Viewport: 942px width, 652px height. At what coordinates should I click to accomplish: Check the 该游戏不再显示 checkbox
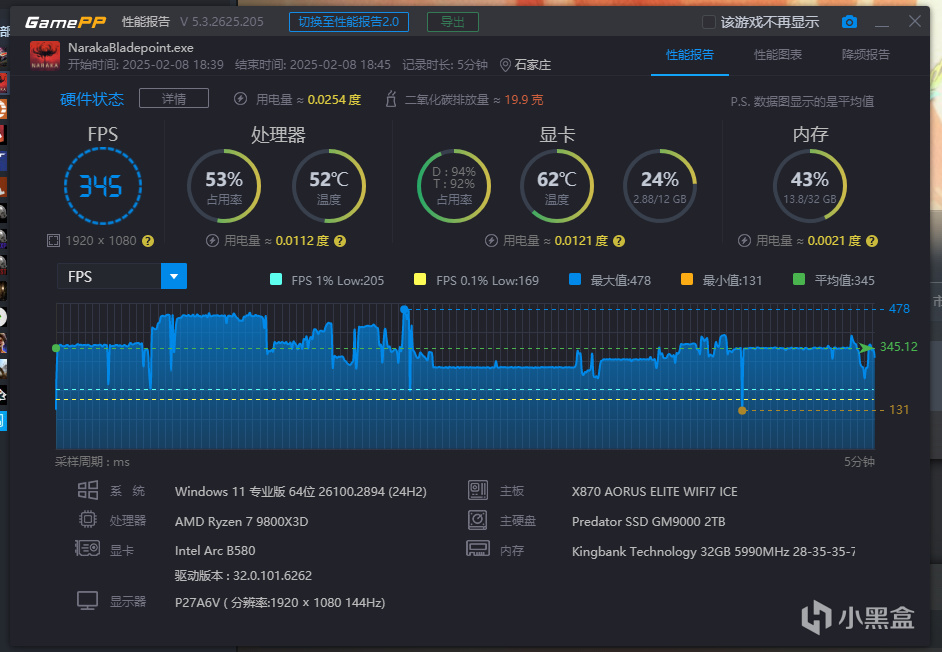tap(709, 22)
